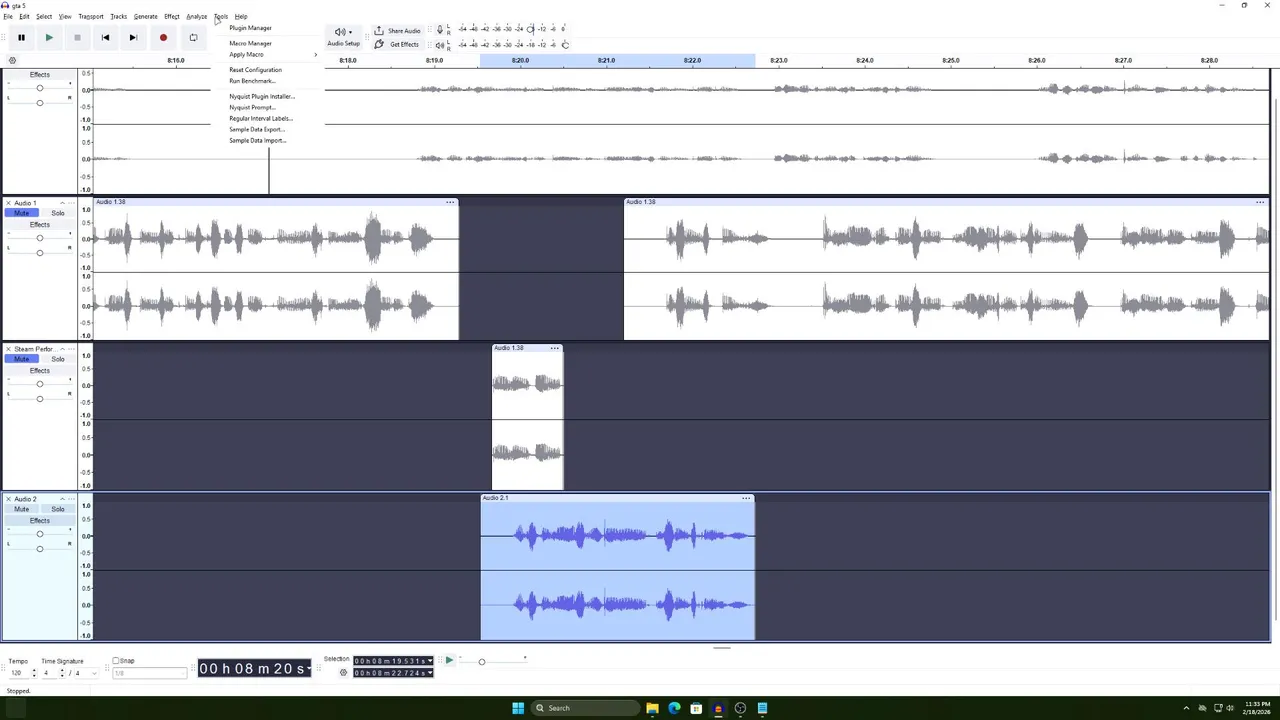Collapse the Steam Perfor... track
Screen dimensions: 1280x720
pyautogui.click(x=62, y=349)
